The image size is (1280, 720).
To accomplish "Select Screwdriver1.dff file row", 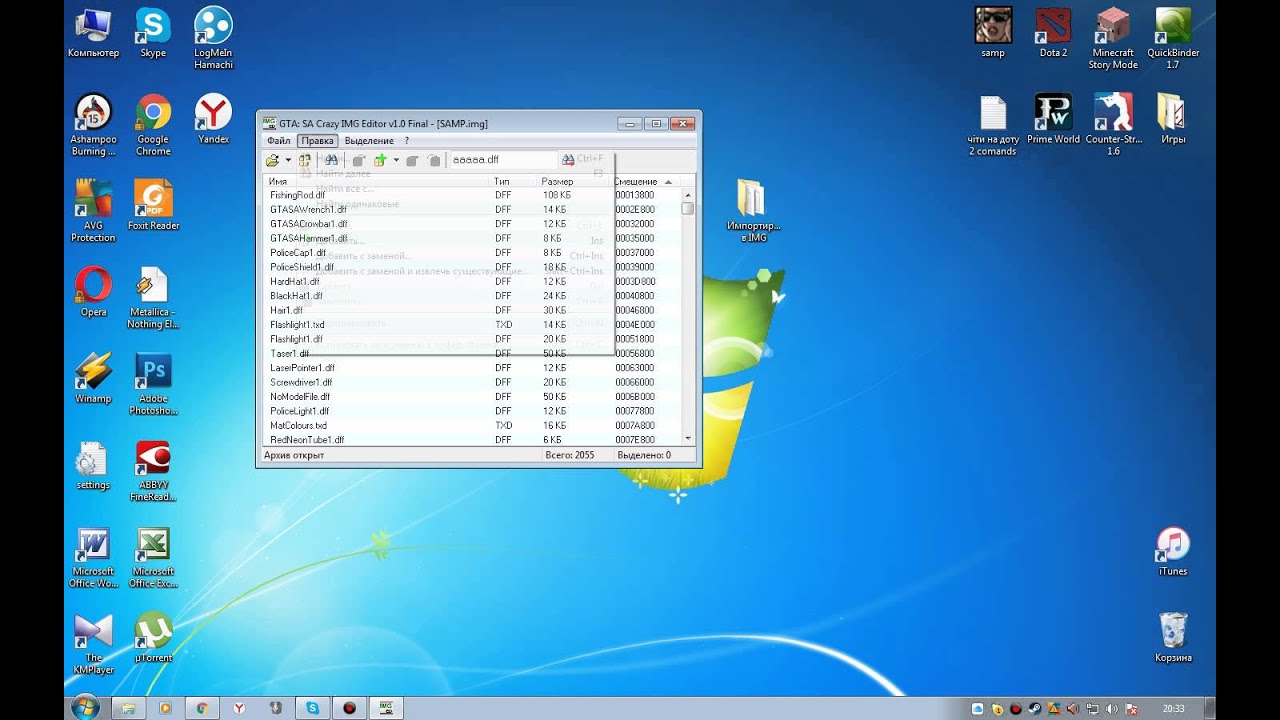I will tap(472, 382).
